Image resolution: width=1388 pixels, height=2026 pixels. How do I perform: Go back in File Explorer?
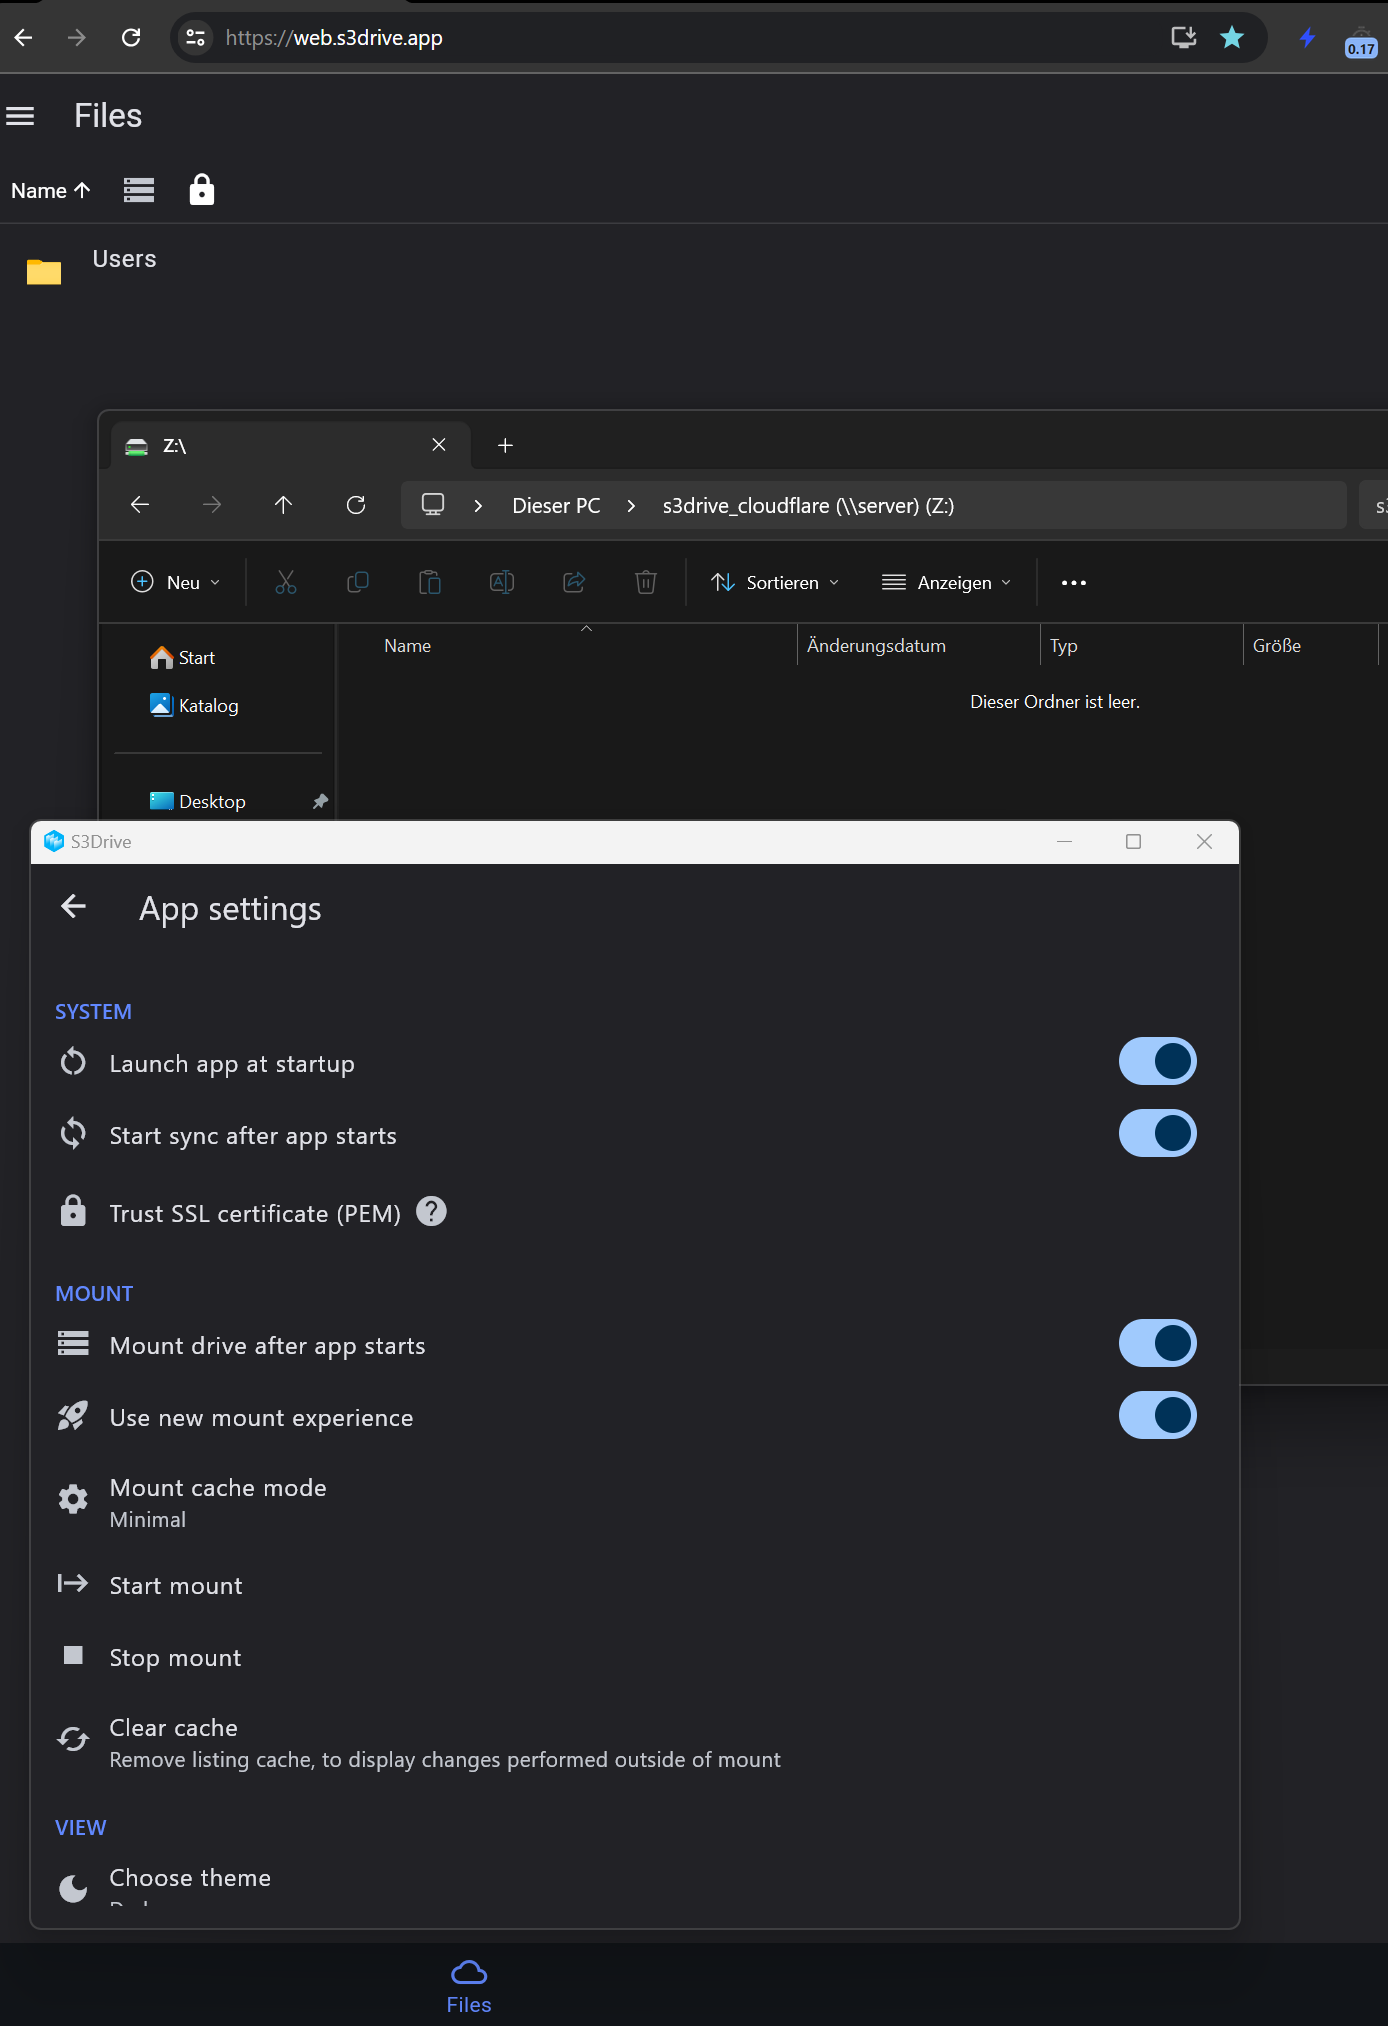140,505
